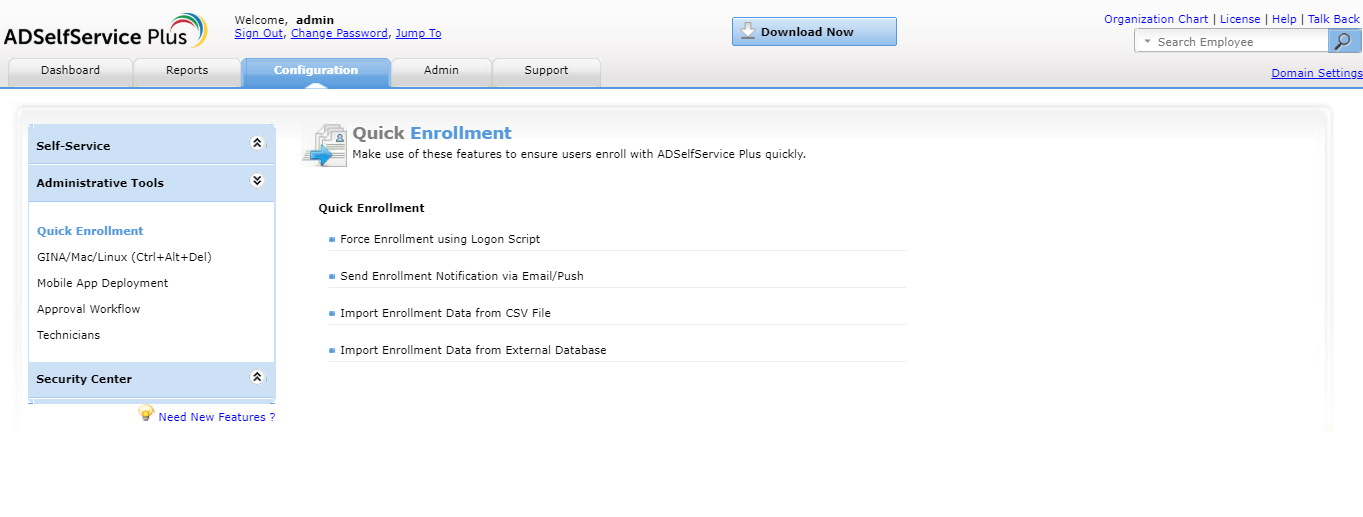Collapse the Administrative Tools section chevron

tap(257, 181)
